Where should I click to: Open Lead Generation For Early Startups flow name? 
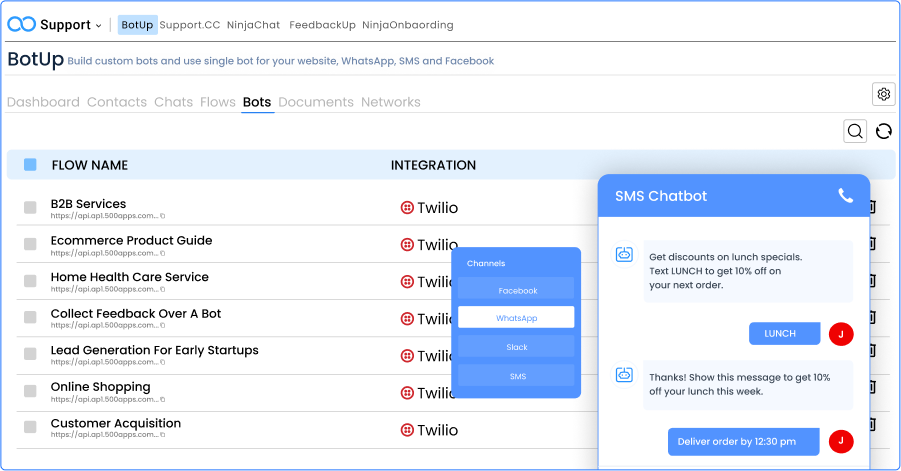click(x=155, y=350)
